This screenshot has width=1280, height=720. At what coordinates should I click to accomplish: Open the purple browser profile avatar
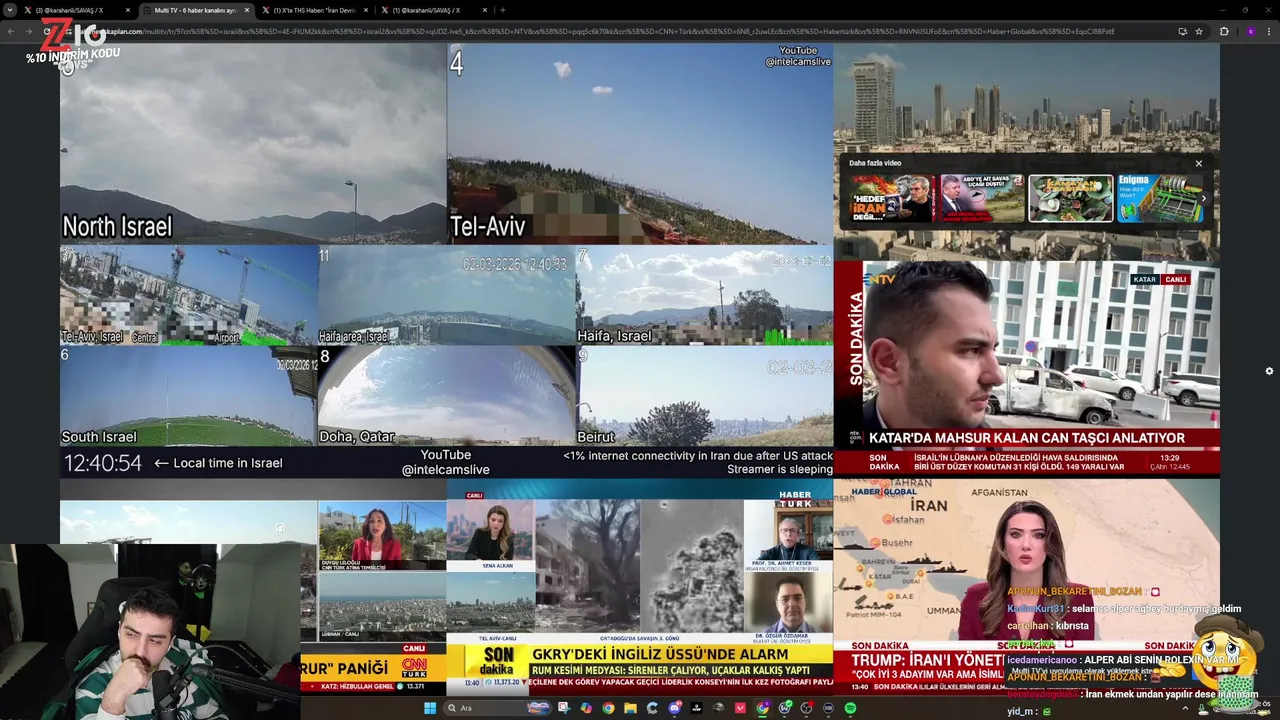coord(1250,31)
